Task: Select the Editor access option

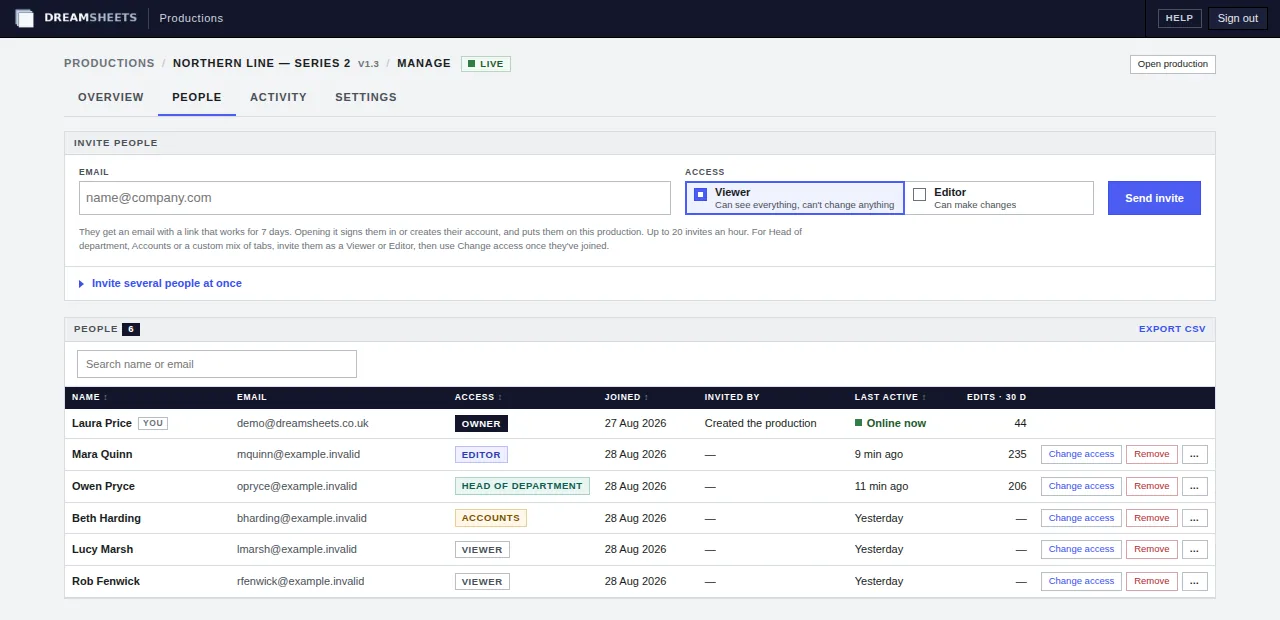Action: click(999, 198)
